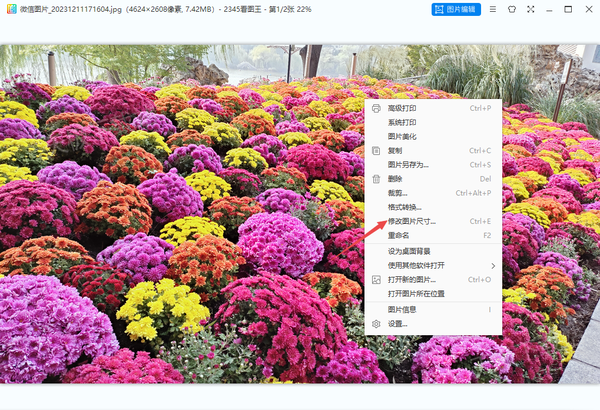Click the copy icon next to 复制
The width and height of the screenshot is (600, 410).
pos(376,151)
